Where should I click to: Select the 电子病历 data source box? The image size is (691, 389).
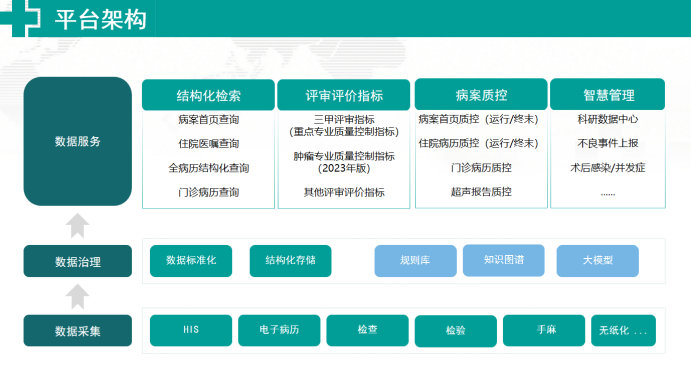(279, 330)
